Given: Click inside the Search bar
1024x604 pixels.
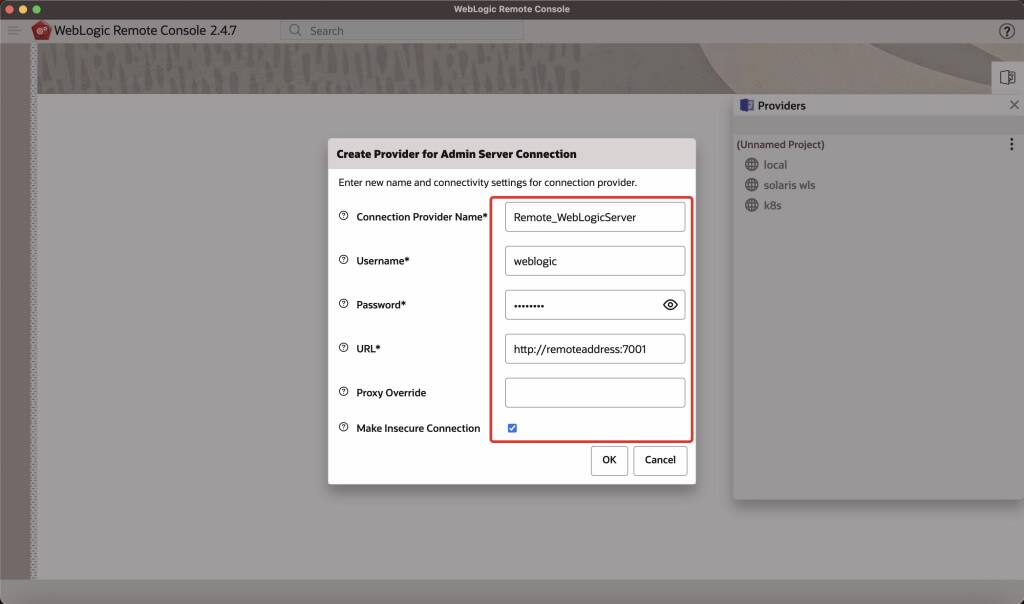Looking at the screenshot, I should pyautogui.click(x=400, y=30).
